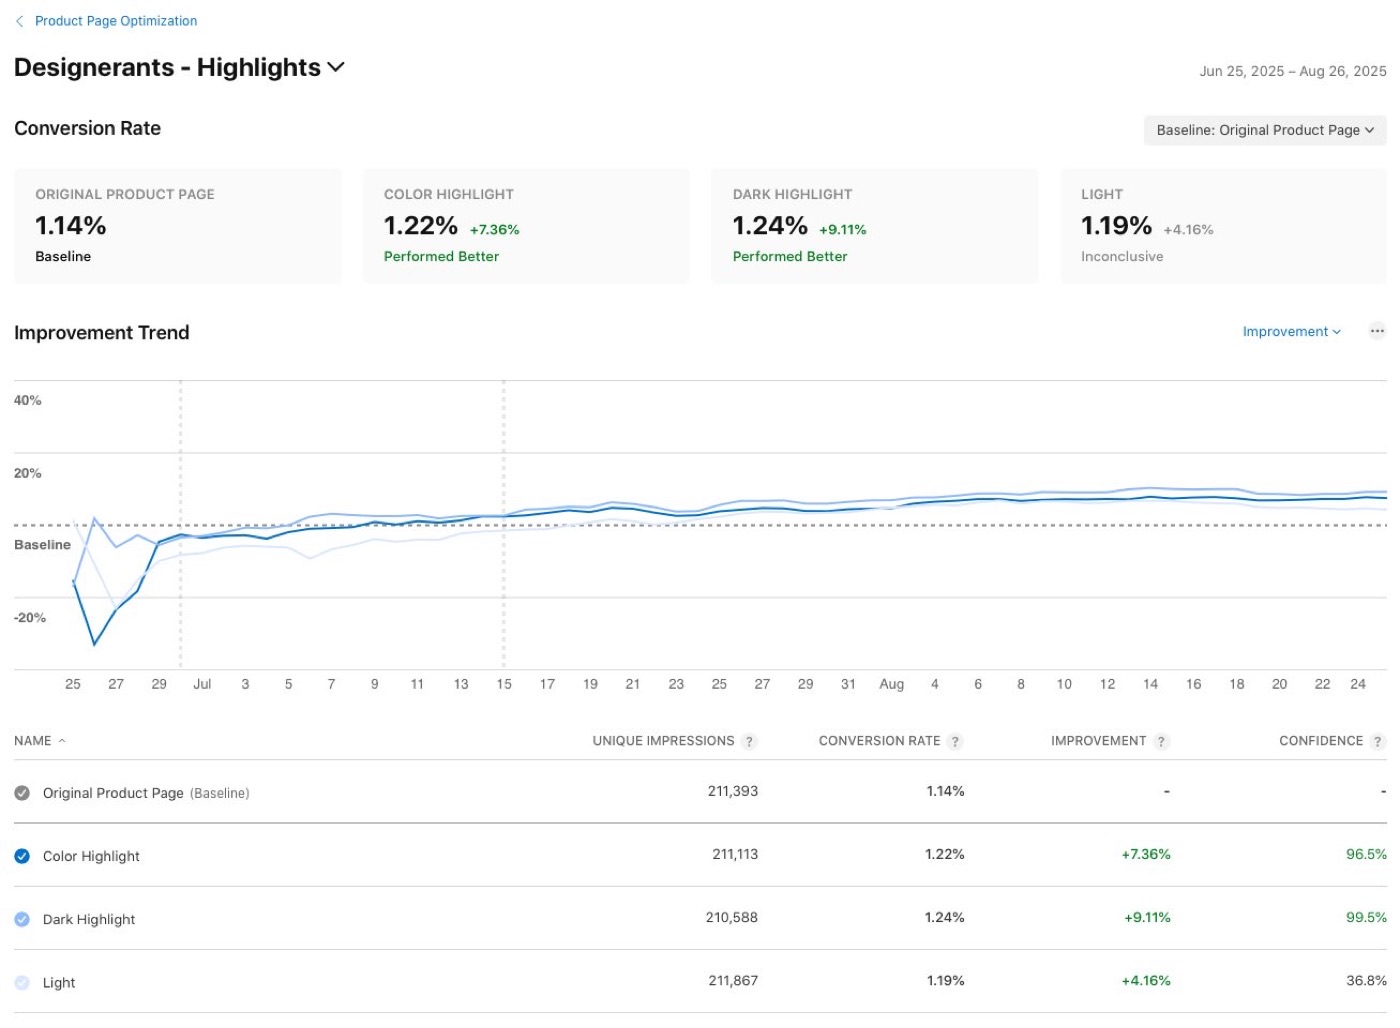The height and width of the screenshot is (1028, 1400).
Task: Click the Improvement Trend heading
Action: (102, 333)
